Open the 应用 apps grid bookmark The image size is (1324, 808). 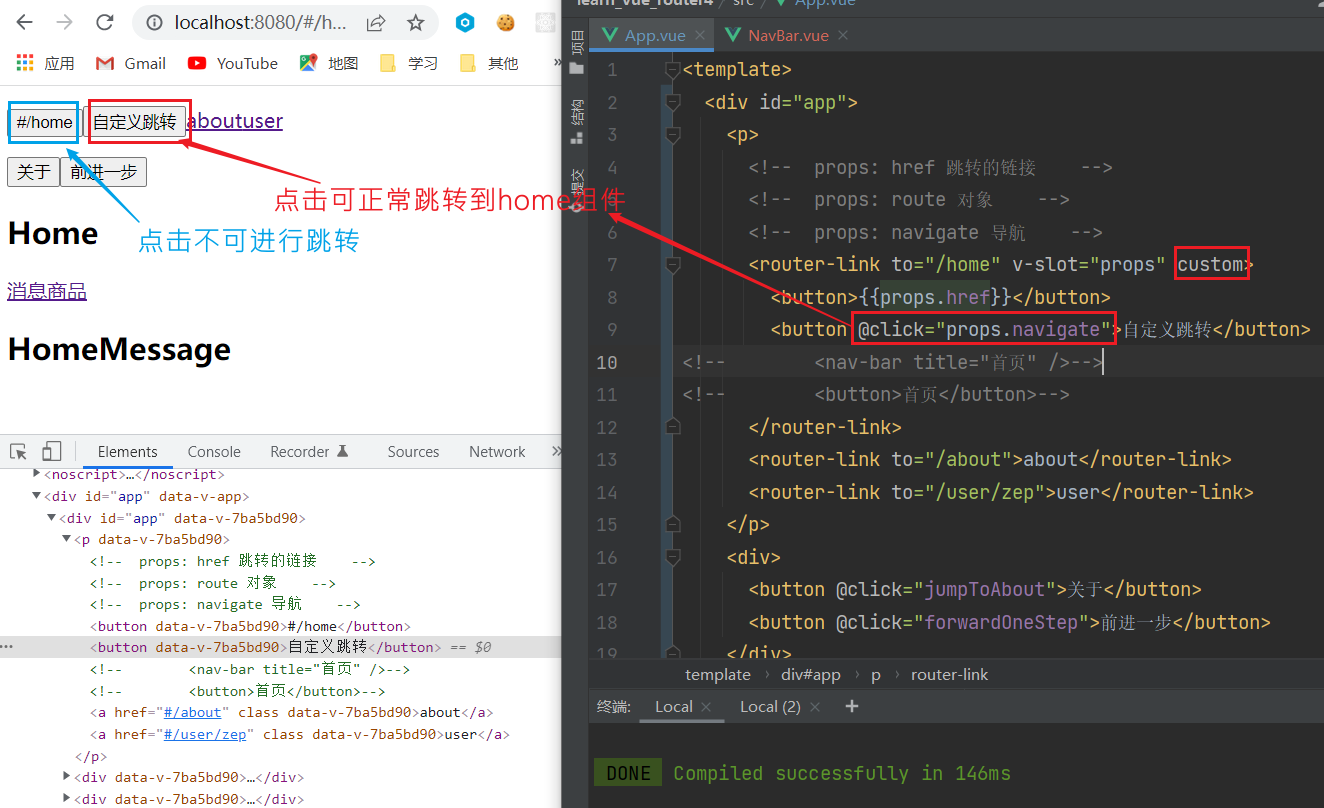click(46, 63)
